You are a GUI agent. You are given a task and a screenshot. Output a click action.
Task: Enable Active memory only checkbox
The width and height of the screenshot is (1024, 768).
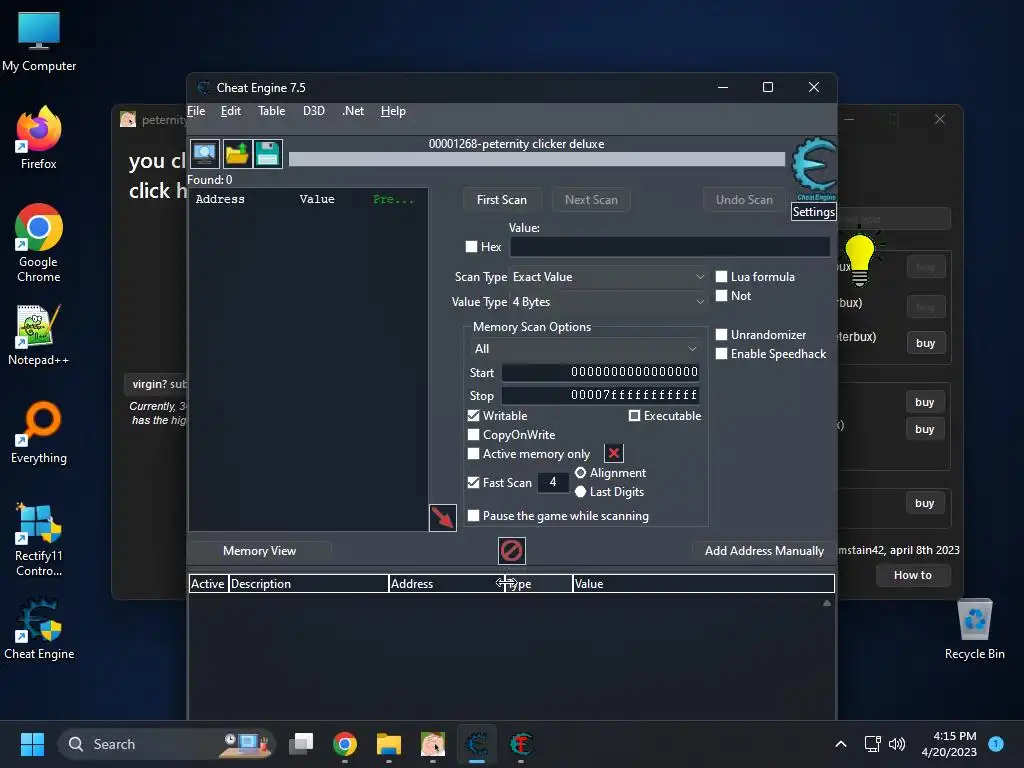[x=473, y=454]
